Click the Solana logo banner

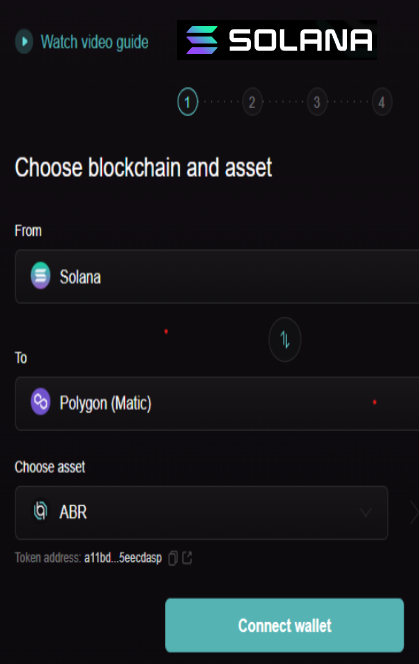tap(277, 40)
